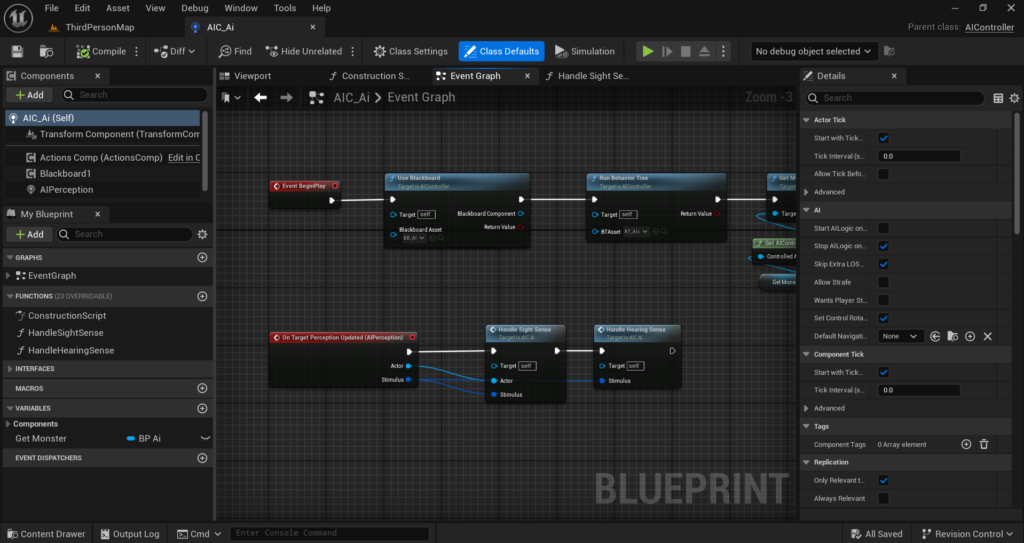Click the Save blueprint icon in toolbar
Image resolution: width=1024 pixels, height=543 pixels.
click(18, 51)
